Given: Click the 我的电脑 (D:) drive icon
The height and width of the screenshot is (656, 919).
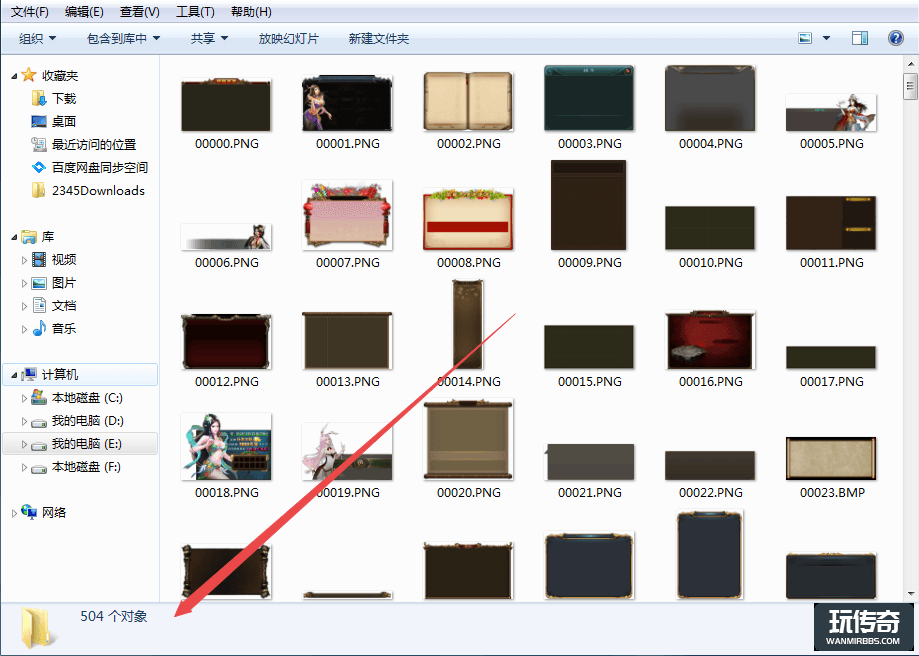Looking at the screenshot, I should (39, 422).
